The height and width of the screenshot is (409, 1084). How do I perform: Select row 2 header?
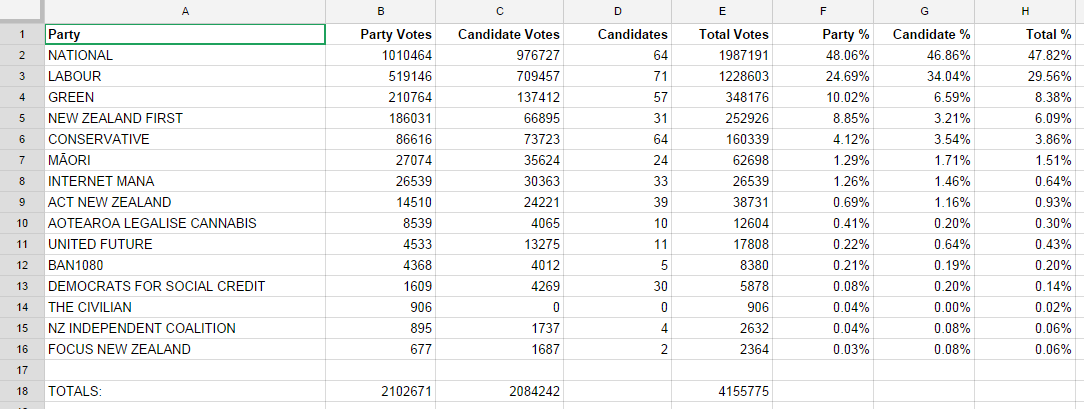point(21,56)
